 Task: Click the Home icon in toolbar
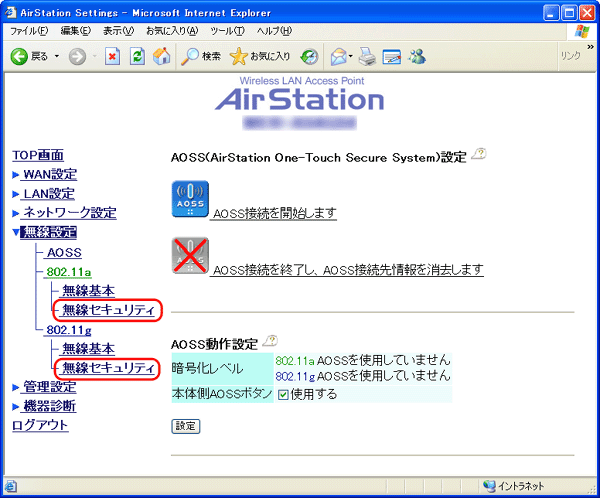161,56
